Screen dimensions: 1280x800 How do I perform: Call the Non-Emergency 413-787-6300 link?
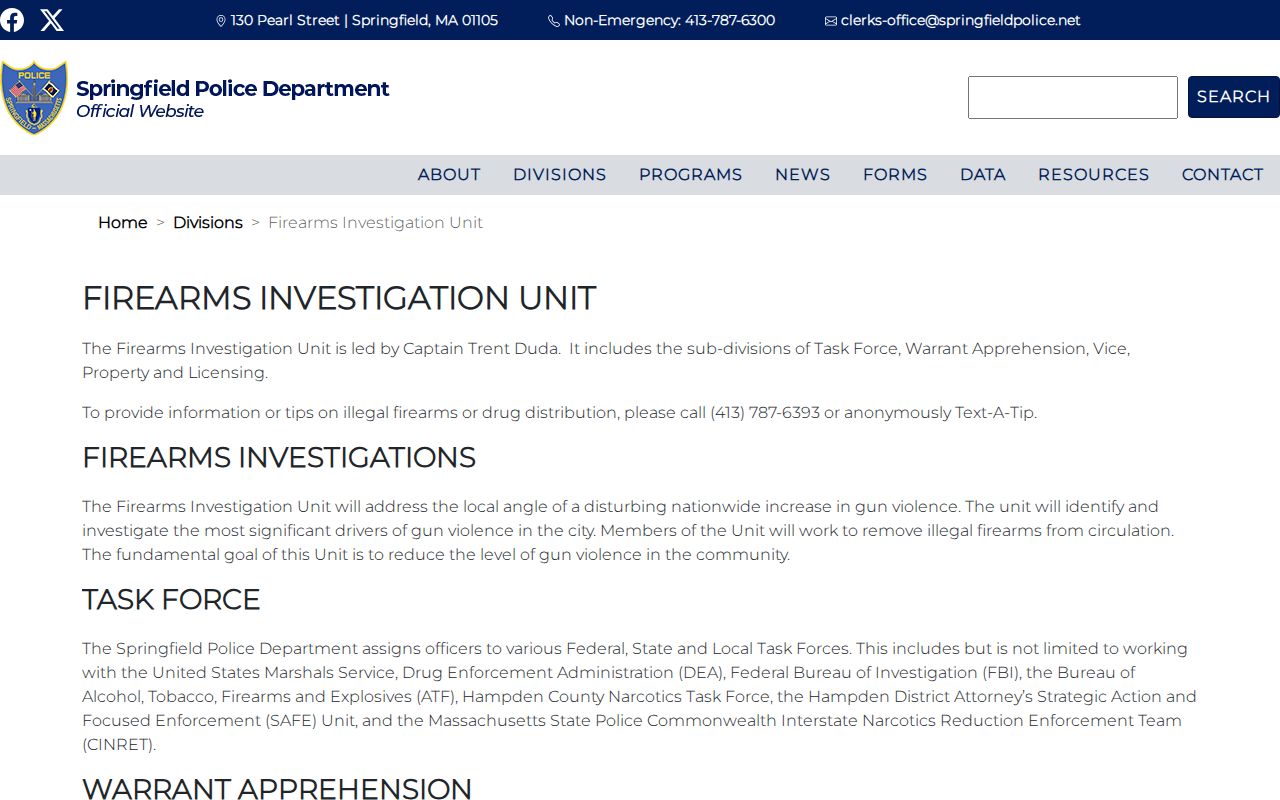669,20
